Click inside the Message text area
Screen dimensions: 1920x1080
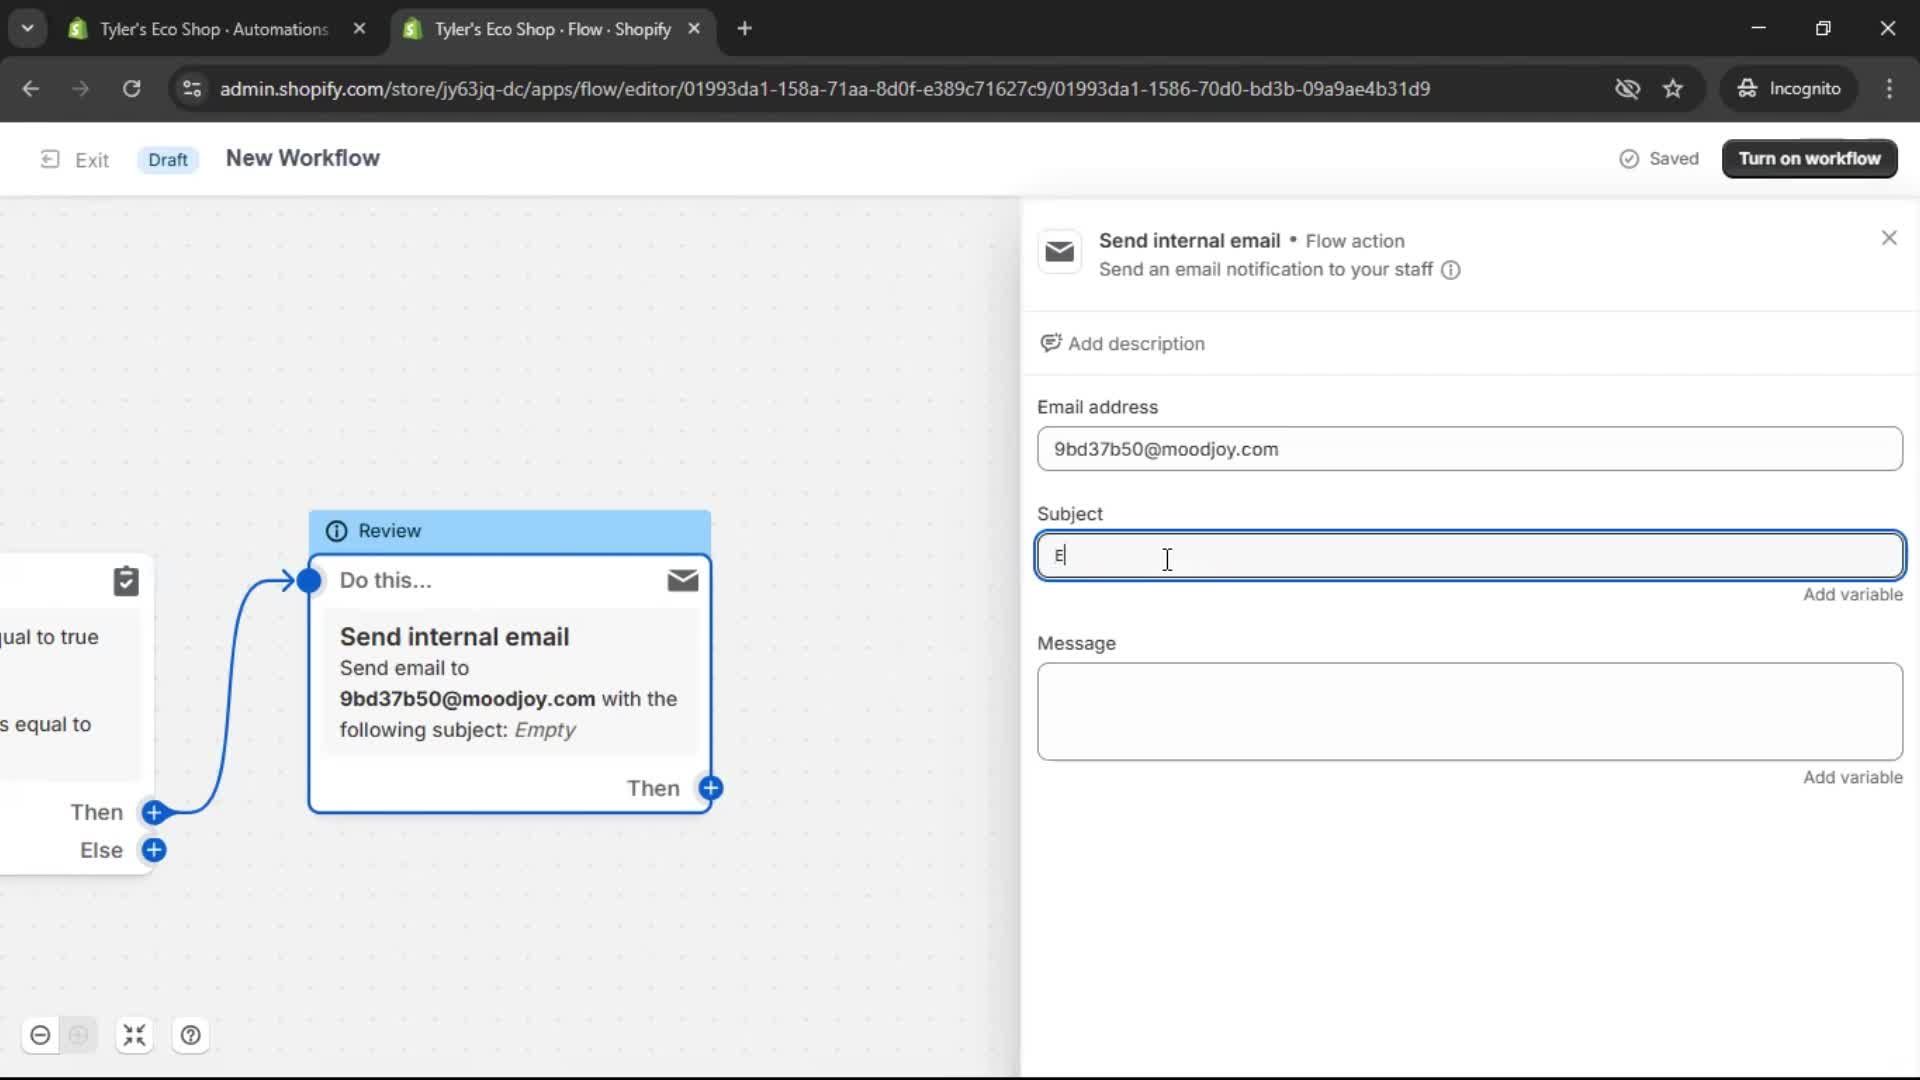coord(1470,711)
